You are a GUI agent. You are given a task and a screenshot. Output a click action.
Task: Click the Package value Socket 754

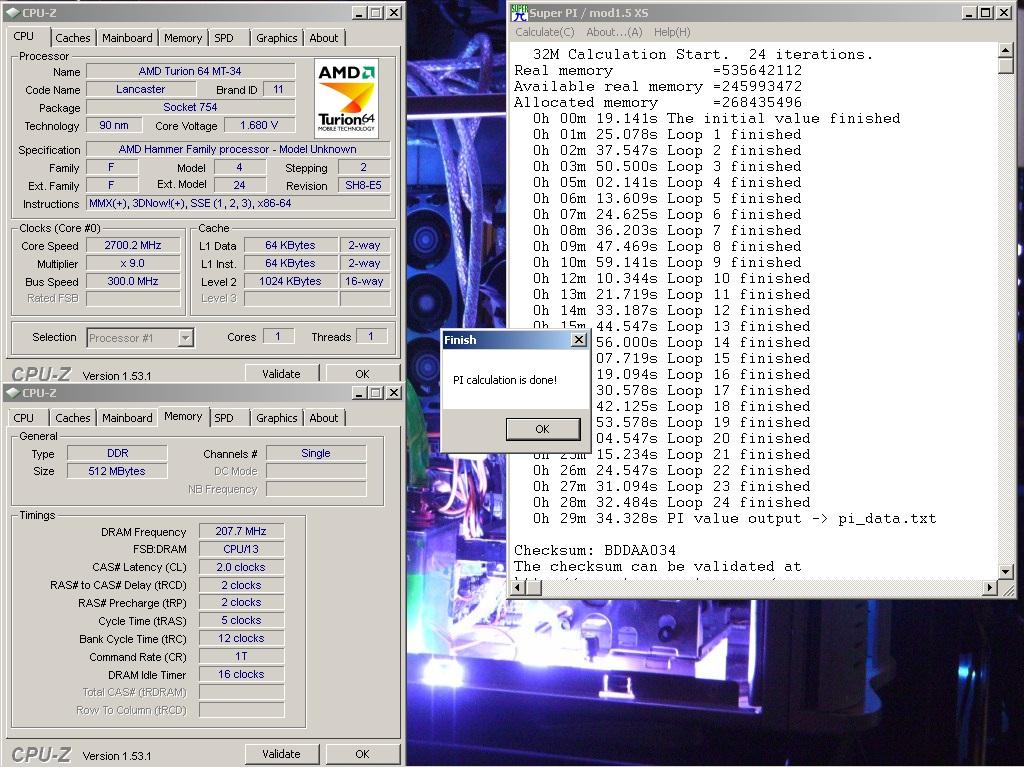pos(191,107)
